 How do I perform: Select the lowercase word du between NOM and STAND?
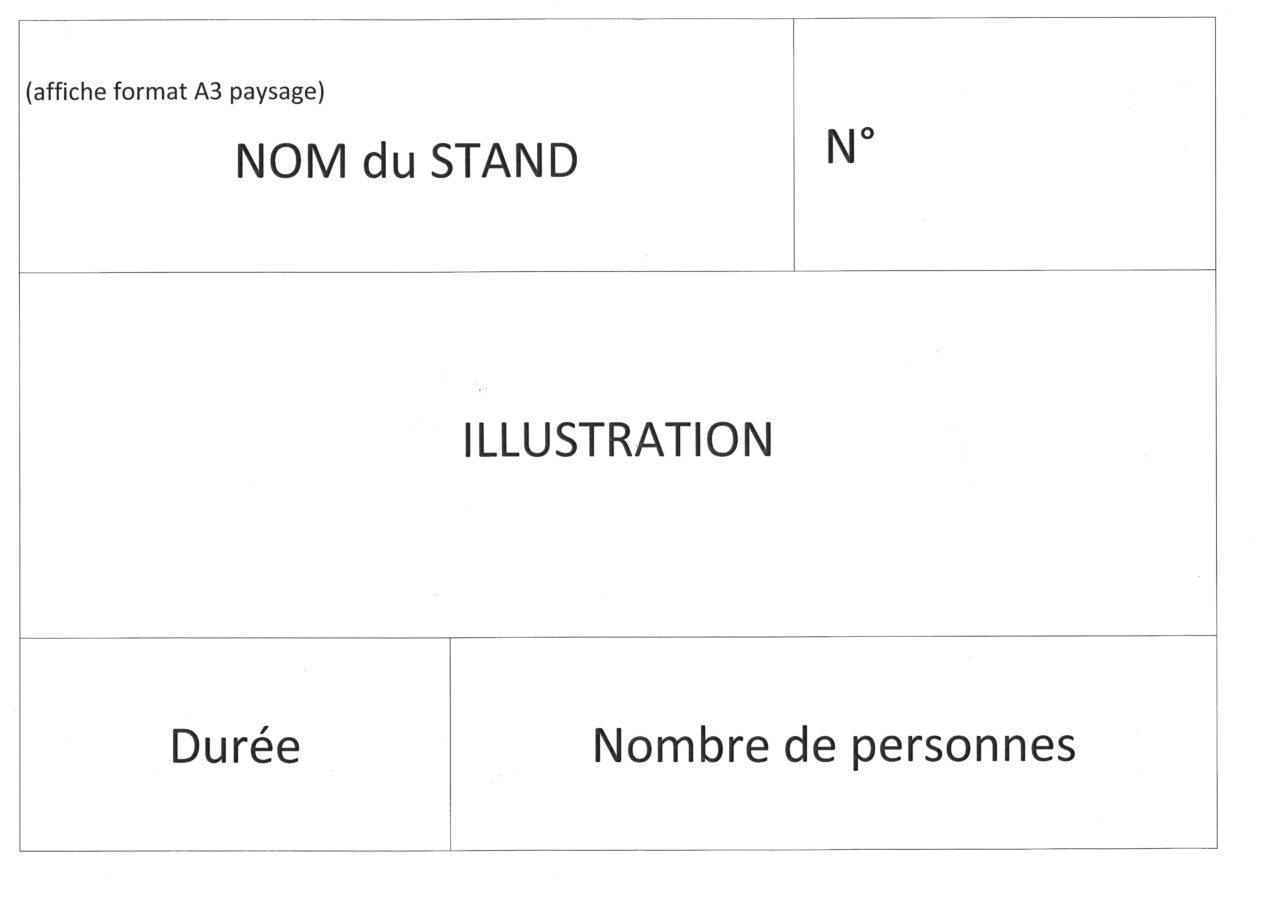(389, 161)
